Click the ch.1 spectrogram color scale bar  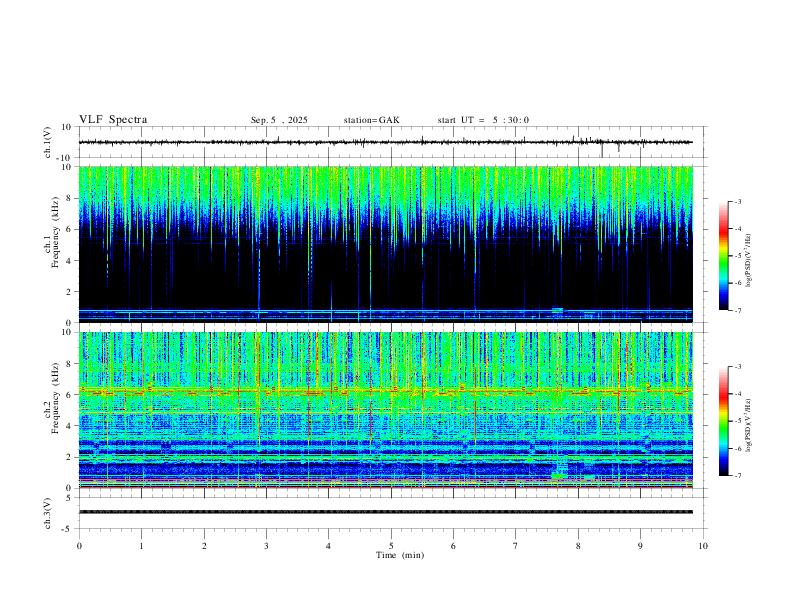coord(723,256)
